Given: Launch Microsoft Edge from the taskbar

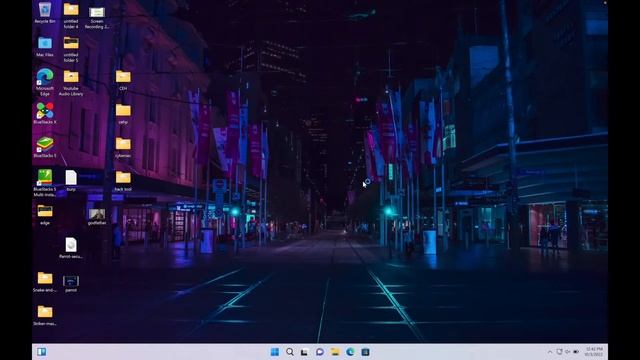Looking at the screenshot, I should coord(350,352).
